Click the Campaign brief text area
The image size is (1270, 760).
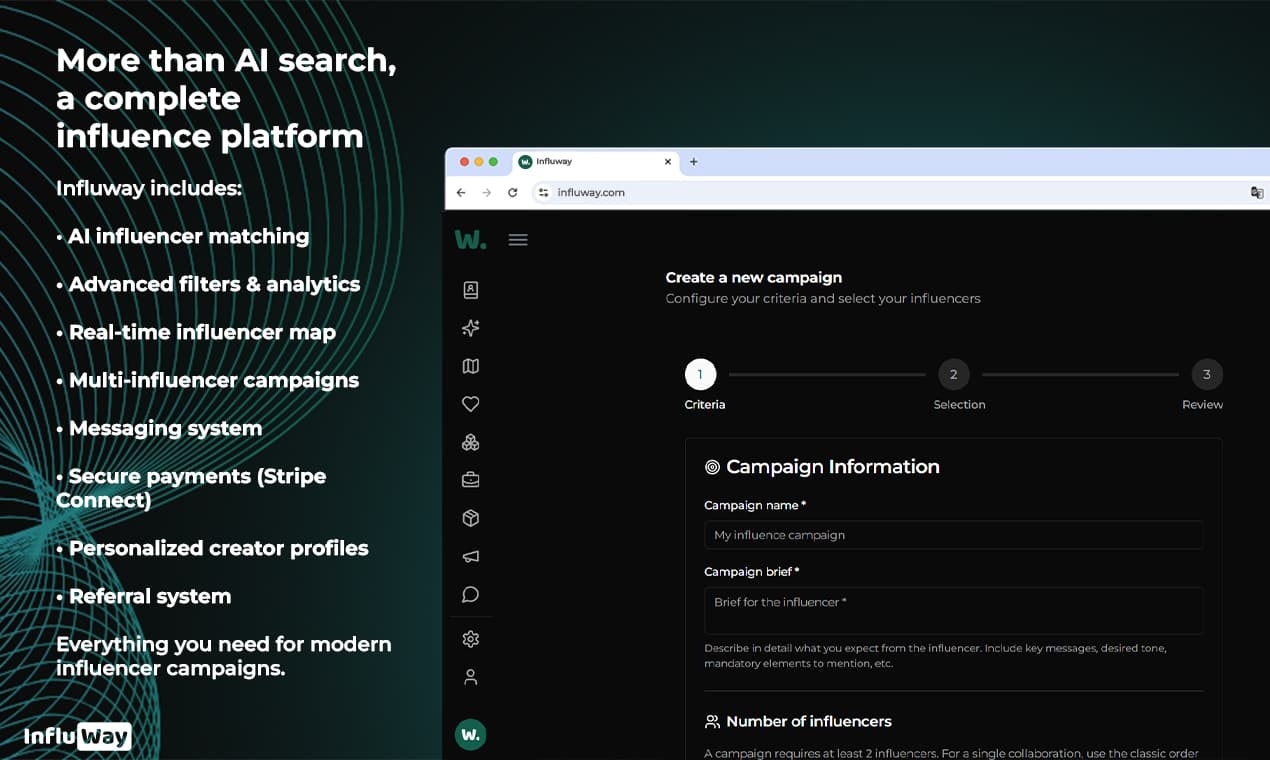point(953,610)
